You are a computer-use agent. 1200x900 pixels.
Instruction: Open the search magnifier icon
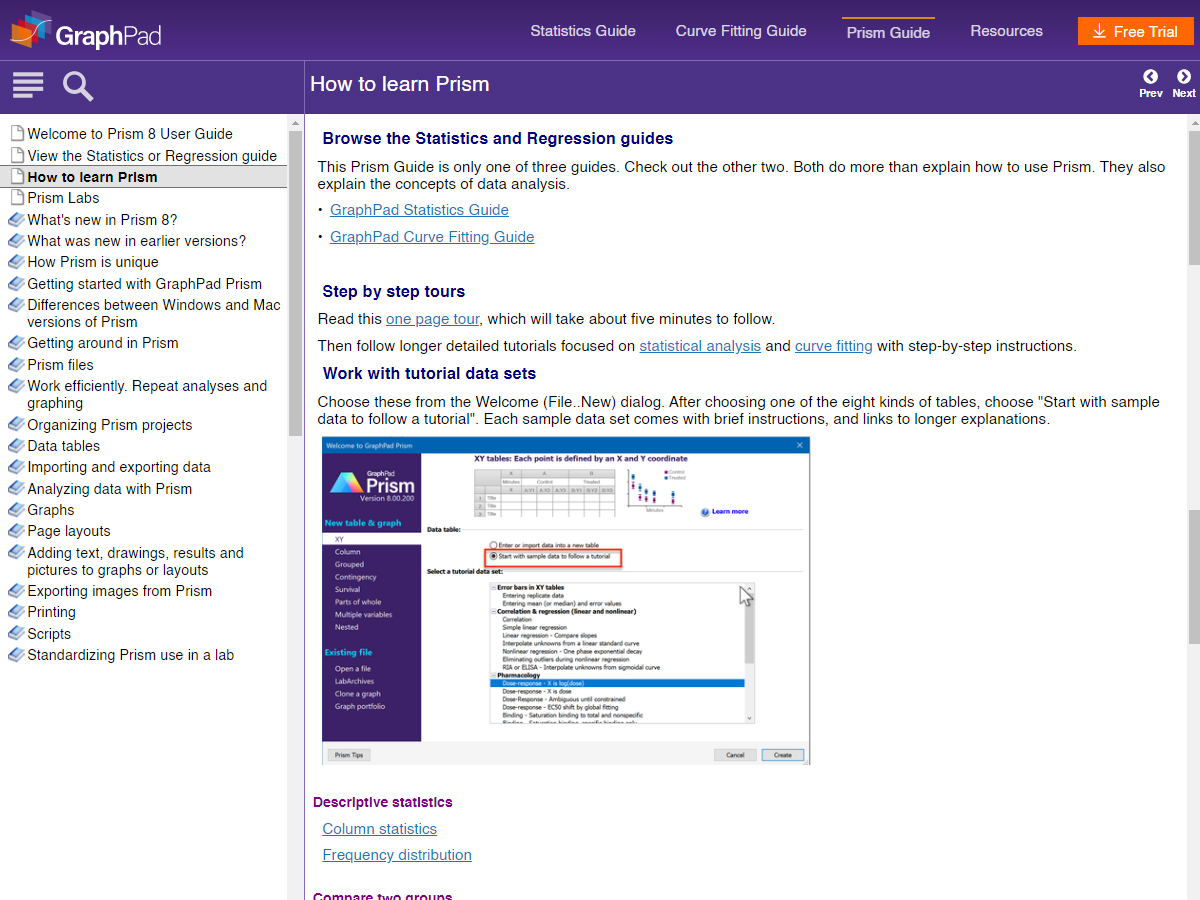(78, 86)
